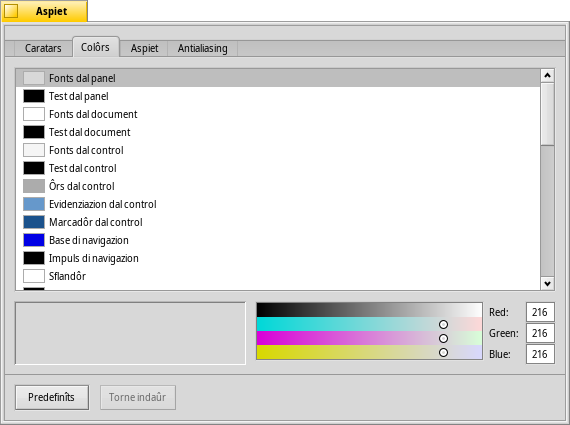Select 'Test dal panel' list row text
Screen dimensions: 570x425
click(x=79, y=96)
